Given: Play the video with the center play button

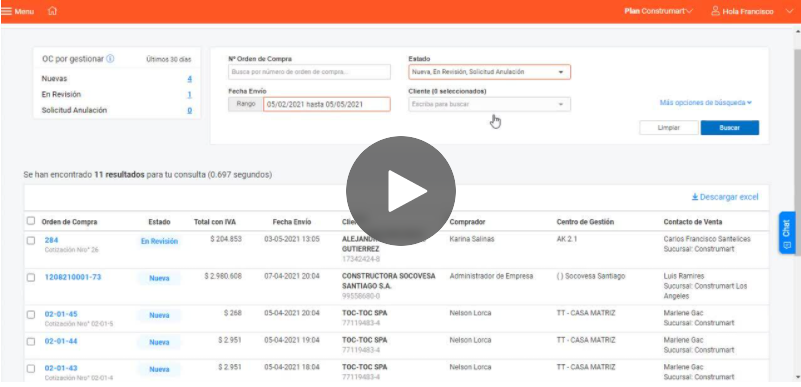Looking at the screenshot, I should coord(400,190).
